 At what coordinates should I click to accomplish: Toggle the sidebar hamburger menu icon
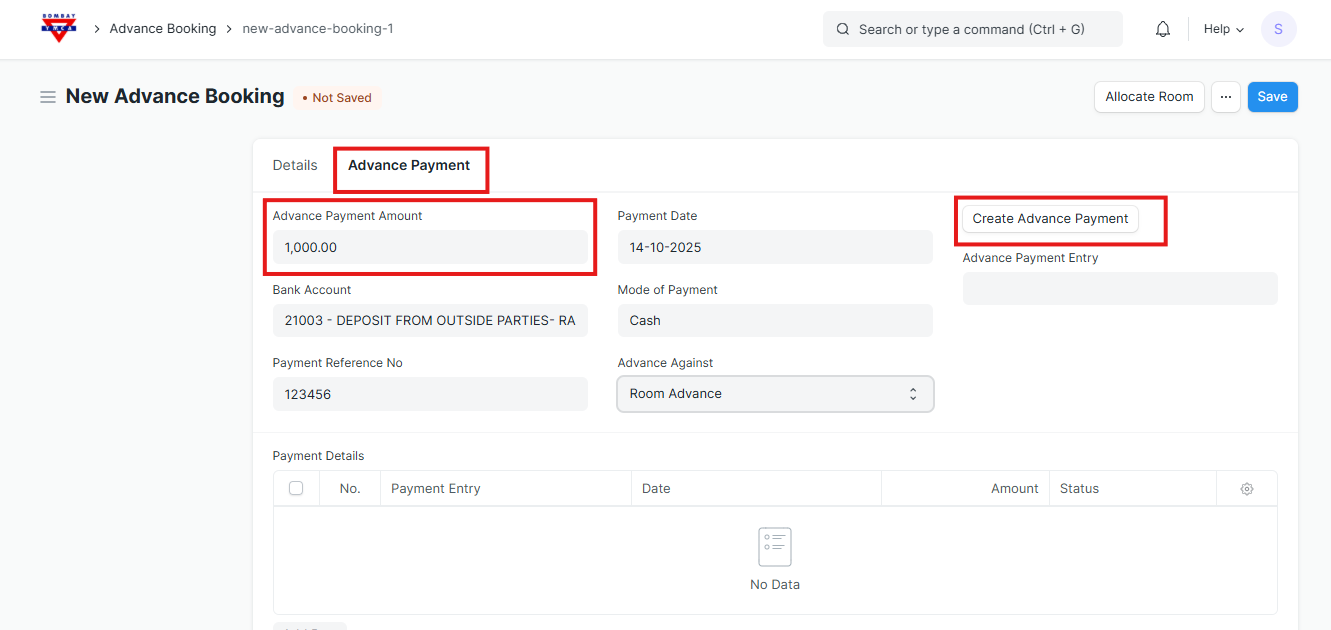[47, 97]
